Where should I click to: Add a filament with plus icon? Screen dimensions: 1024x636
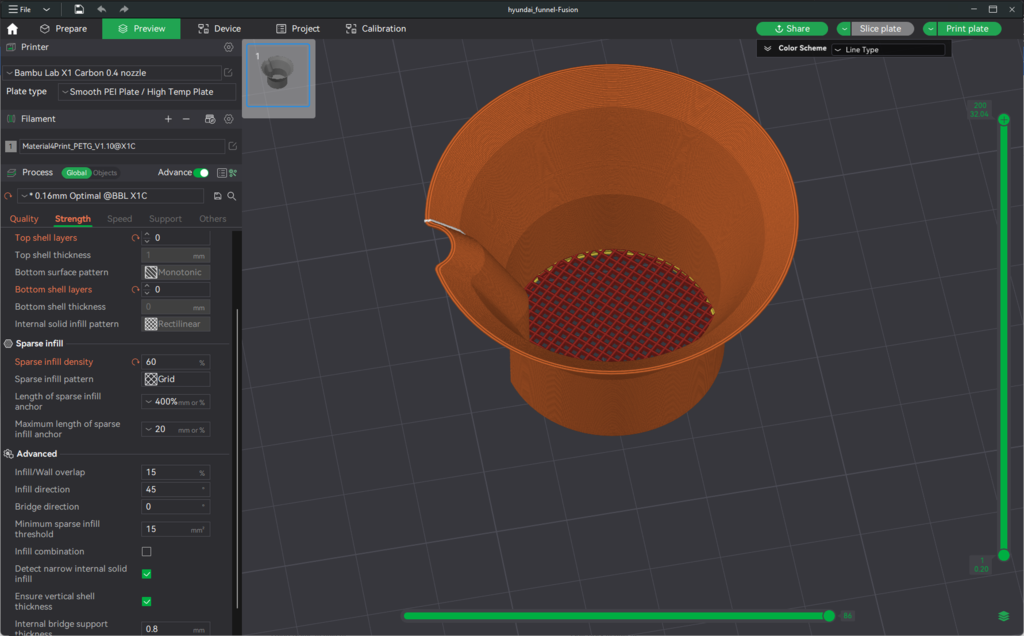168,119
